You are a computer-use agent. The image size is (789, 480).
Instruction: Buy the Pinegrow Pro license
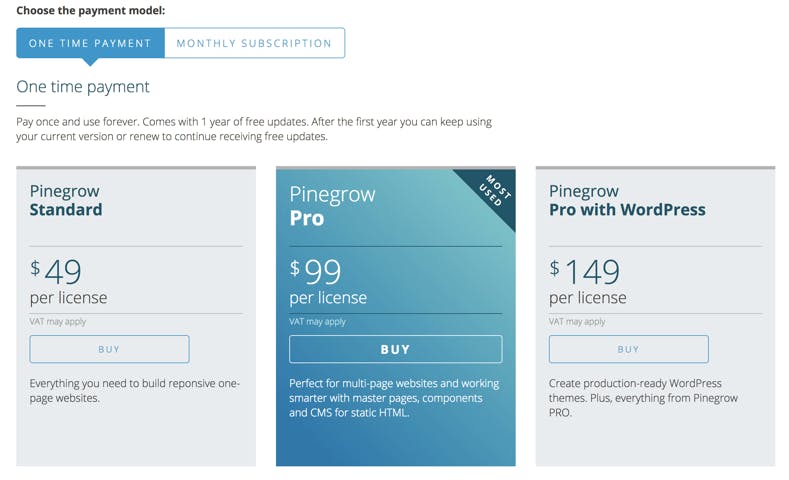click(395, 349)
